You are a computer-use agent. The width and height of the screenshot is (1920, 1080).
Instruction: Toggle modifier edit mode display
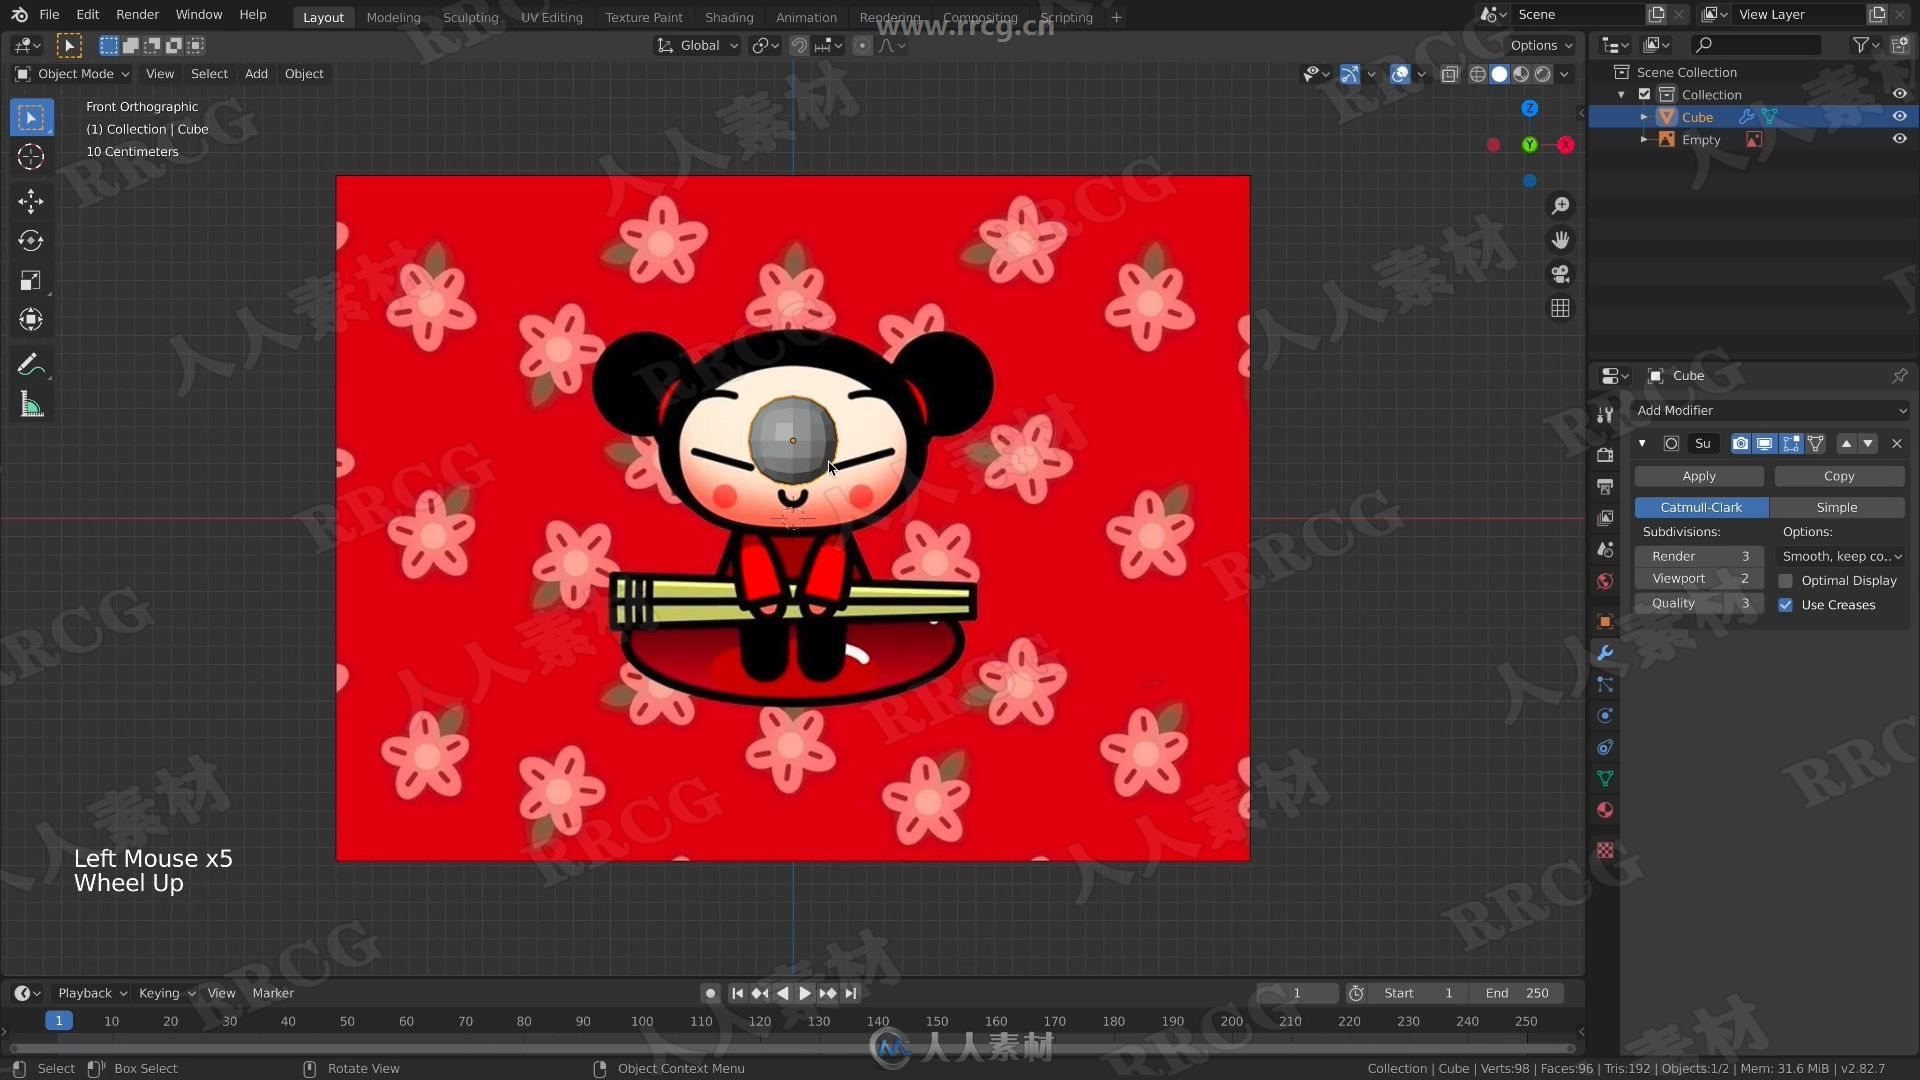click(x=1790, y=444)
